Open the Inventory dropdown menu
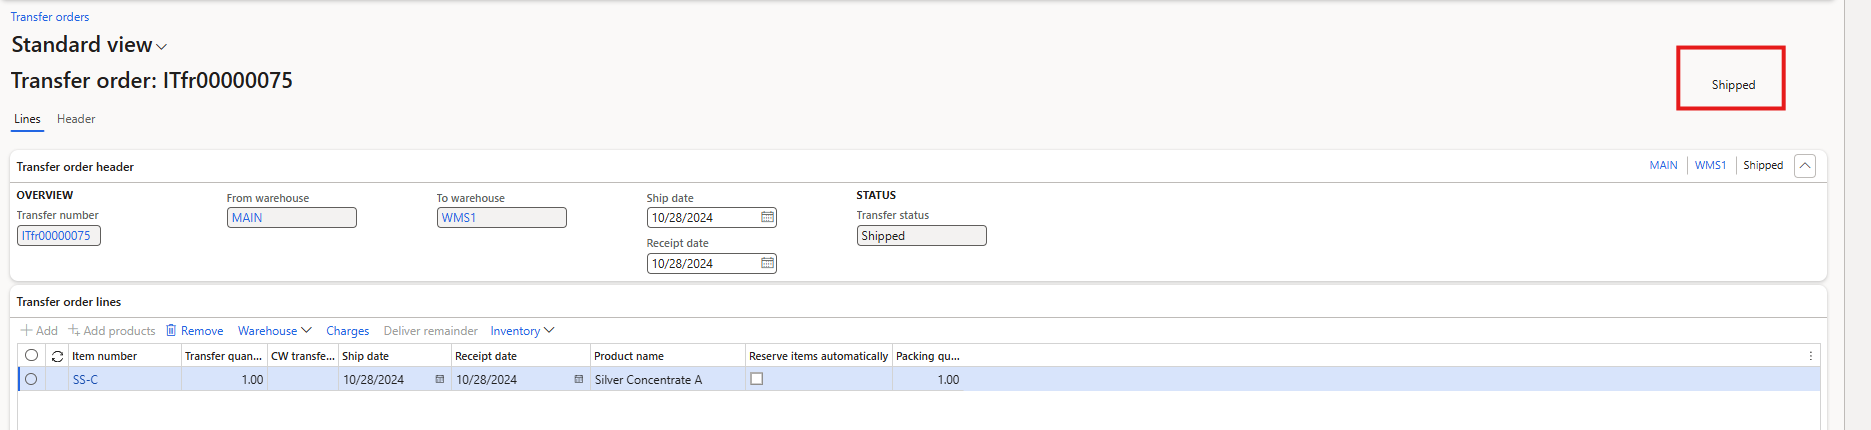This screenshot has height=430, width=1871. pos(521,330)
